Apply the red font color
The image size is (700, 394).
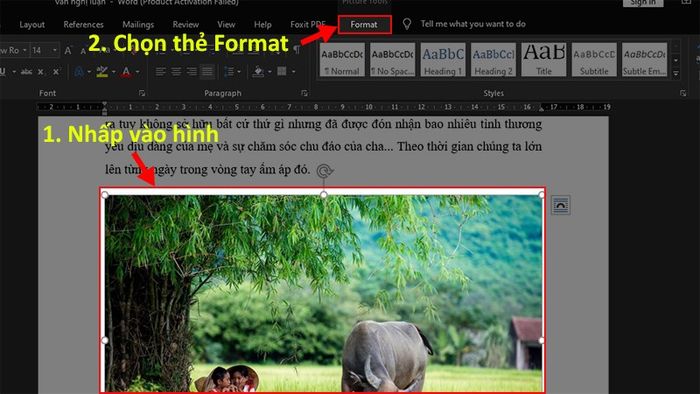tap(126, 71)
